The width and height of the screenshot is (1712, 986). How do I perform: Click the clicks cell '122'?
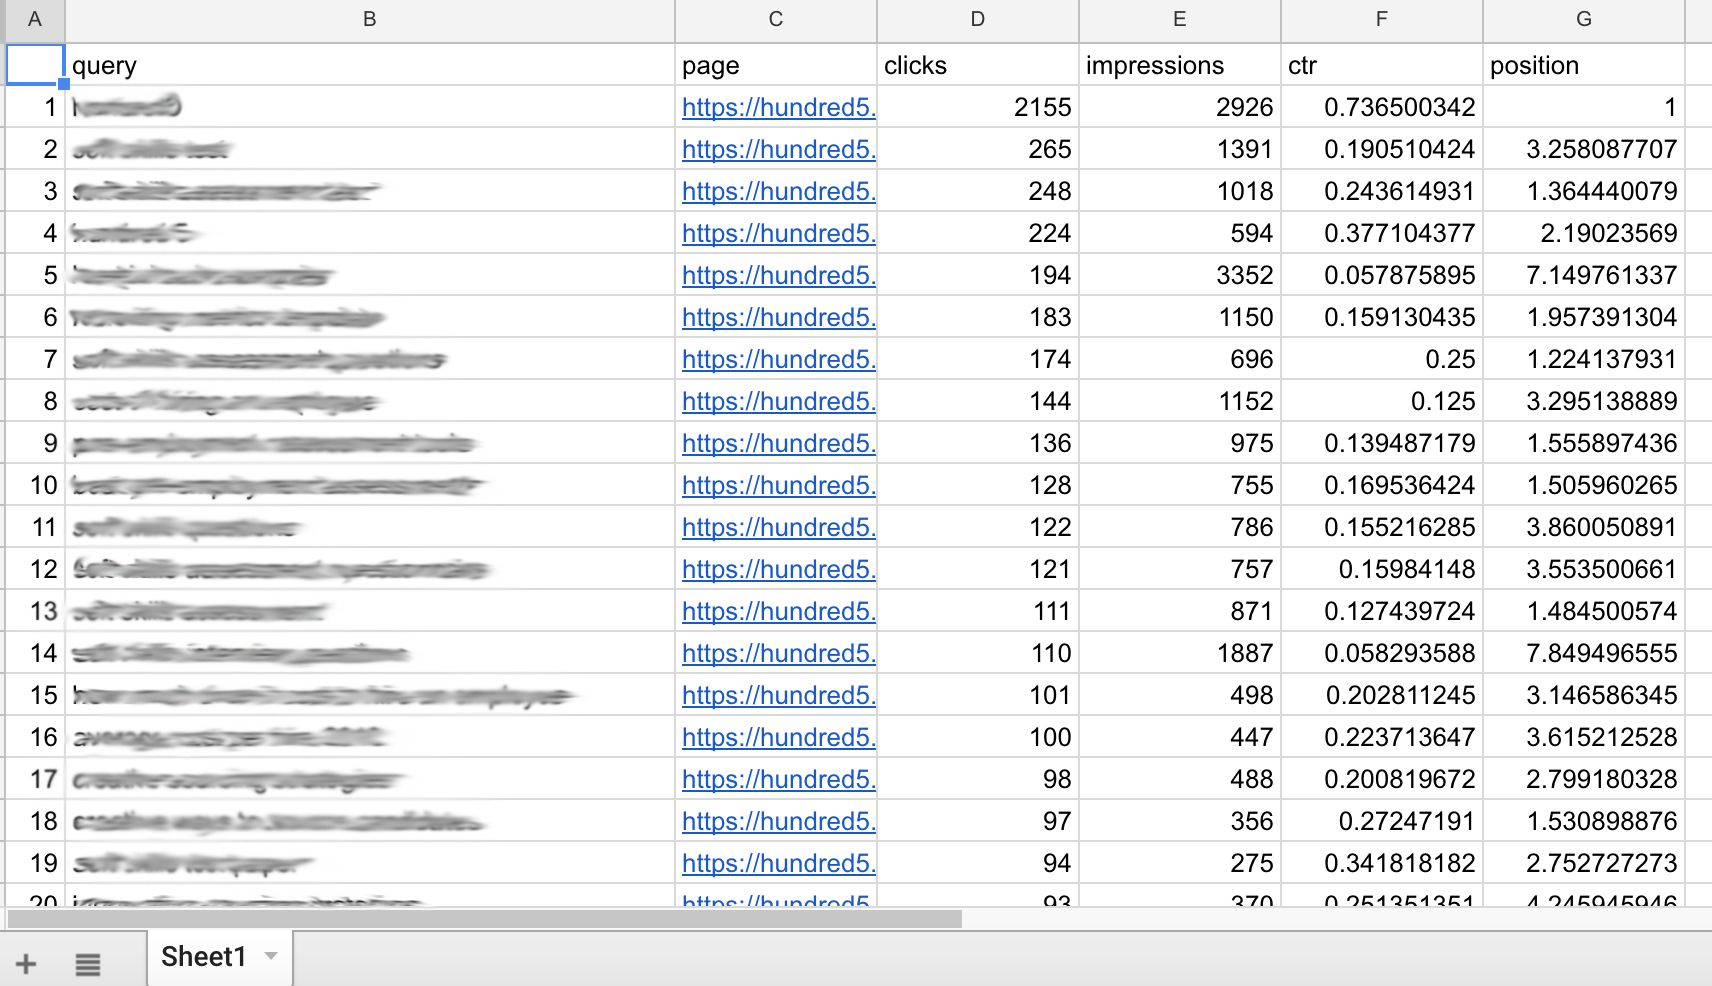tap(978, 527)
